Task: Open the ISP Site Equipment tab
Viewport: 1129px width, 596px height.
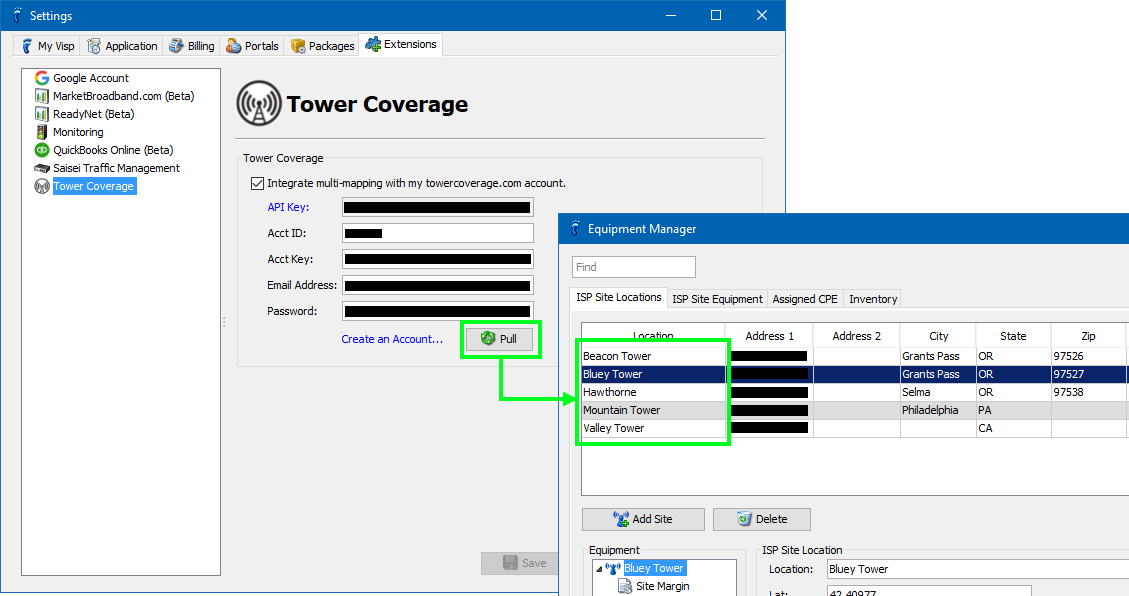Action: [x=717, y=299]
